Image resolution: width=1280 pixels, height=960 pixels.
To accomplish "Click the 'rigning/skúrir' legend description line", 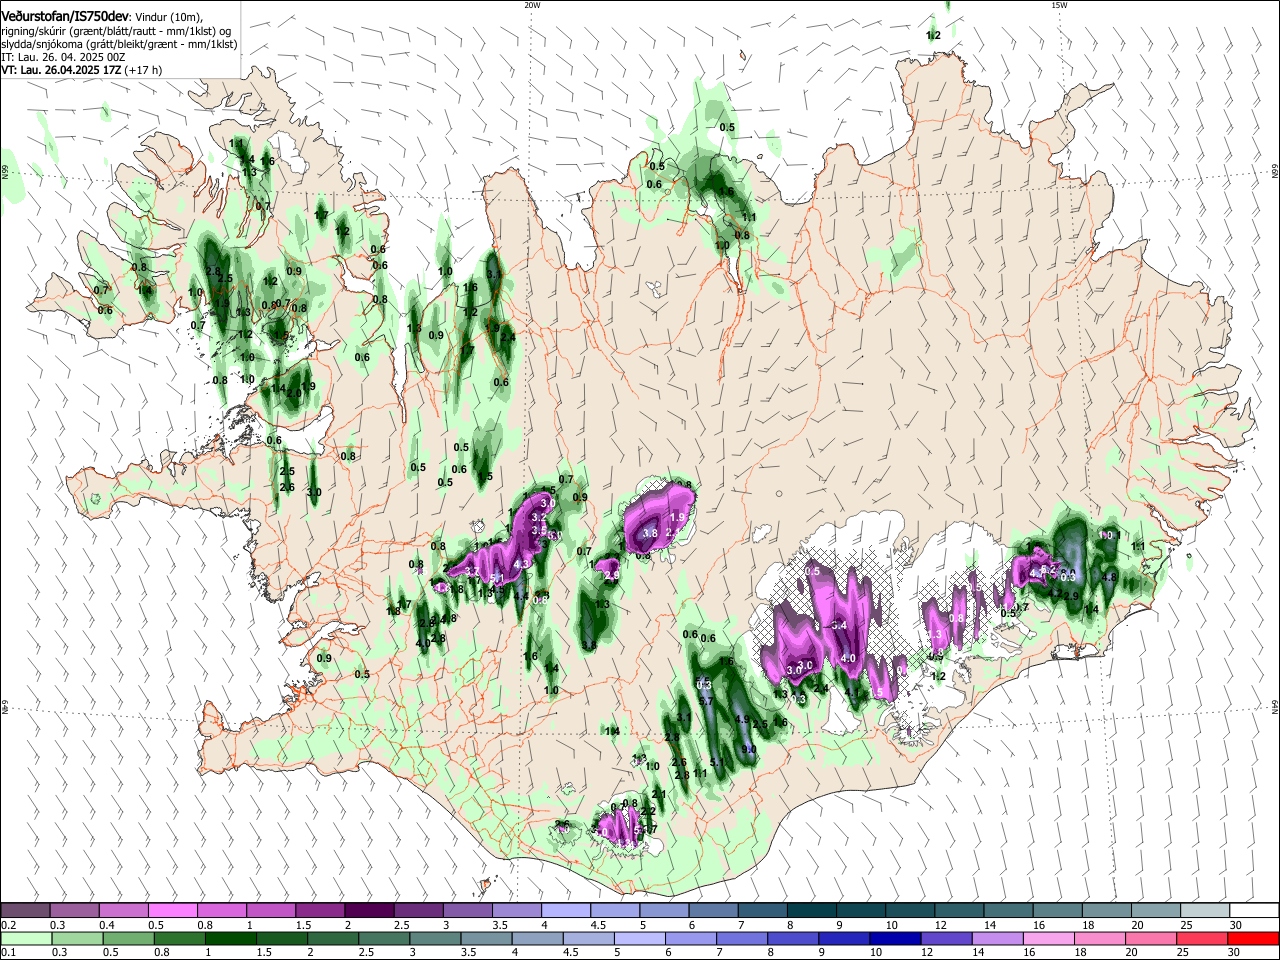I will point(116,31).
